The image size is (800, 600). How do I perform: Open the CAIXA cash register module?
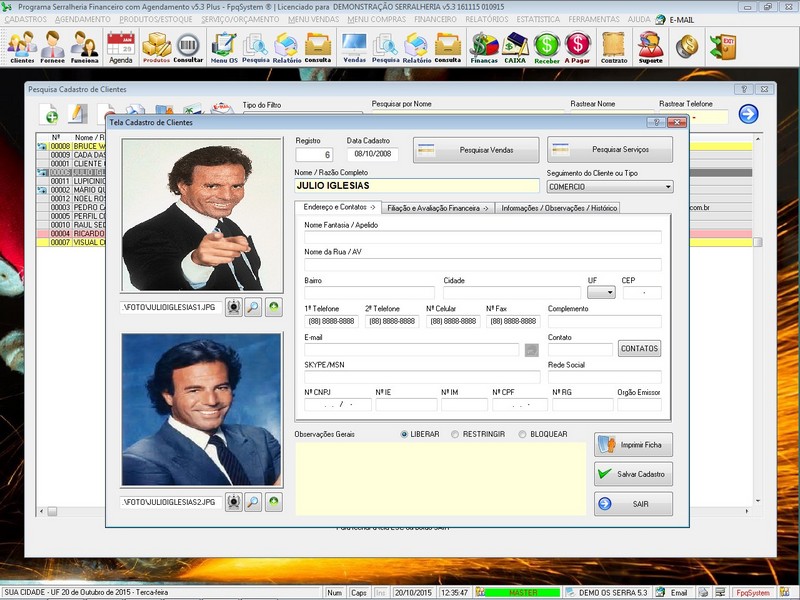pos(514,45)
